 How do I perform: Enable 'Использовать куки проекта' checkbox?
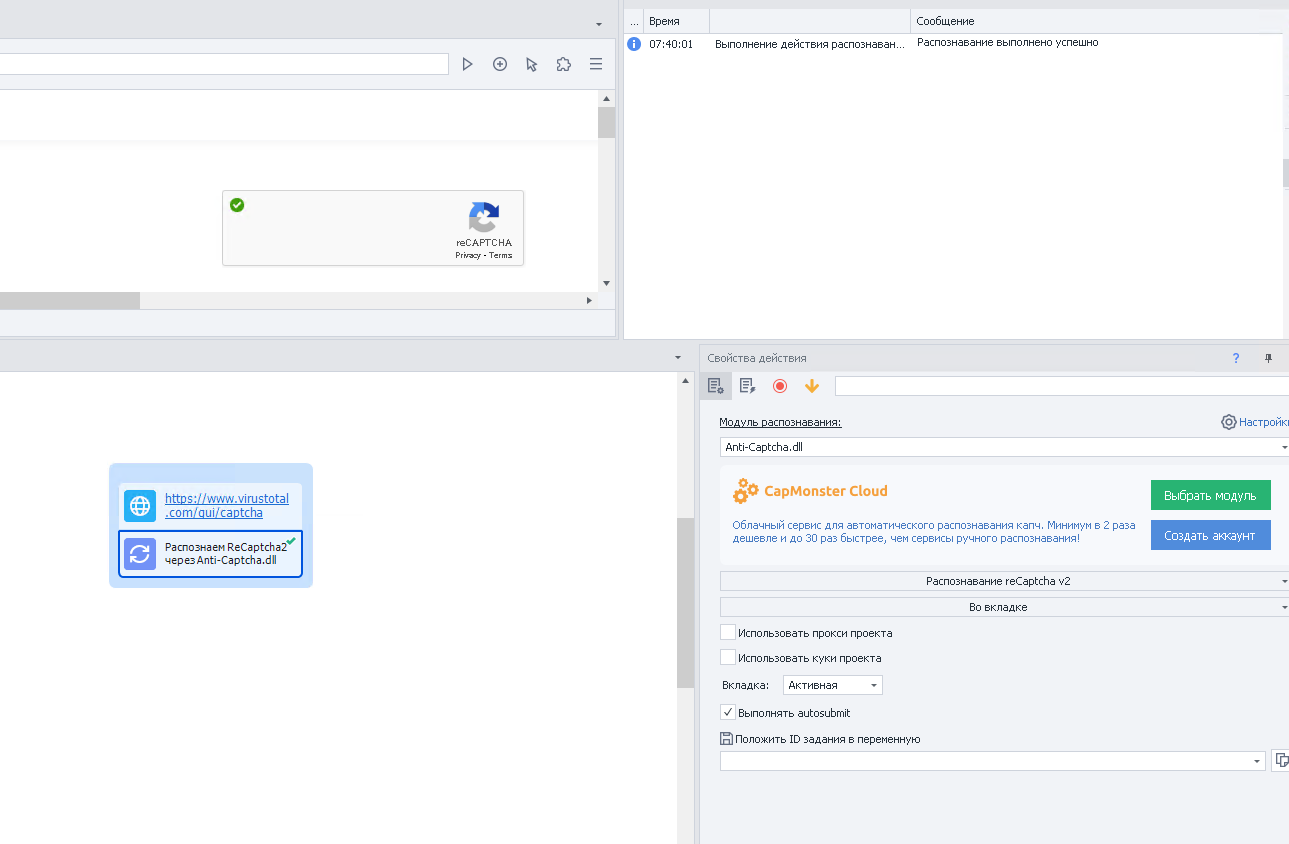click(x=728, y=658)
